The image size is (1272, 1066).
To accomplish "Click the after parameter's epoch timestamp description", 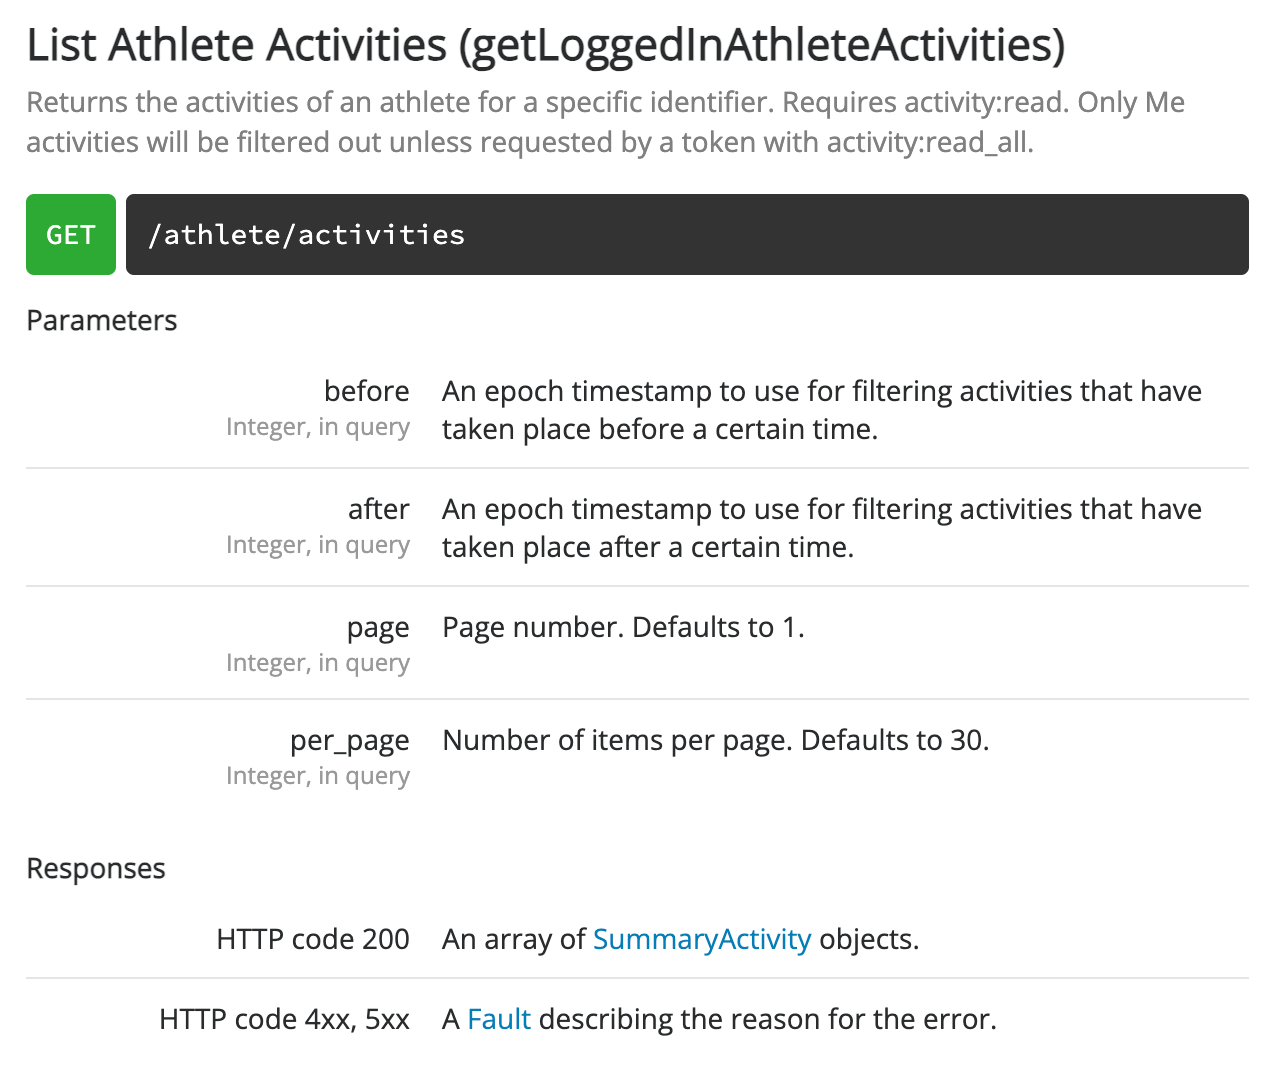I will tap(821, 528).
